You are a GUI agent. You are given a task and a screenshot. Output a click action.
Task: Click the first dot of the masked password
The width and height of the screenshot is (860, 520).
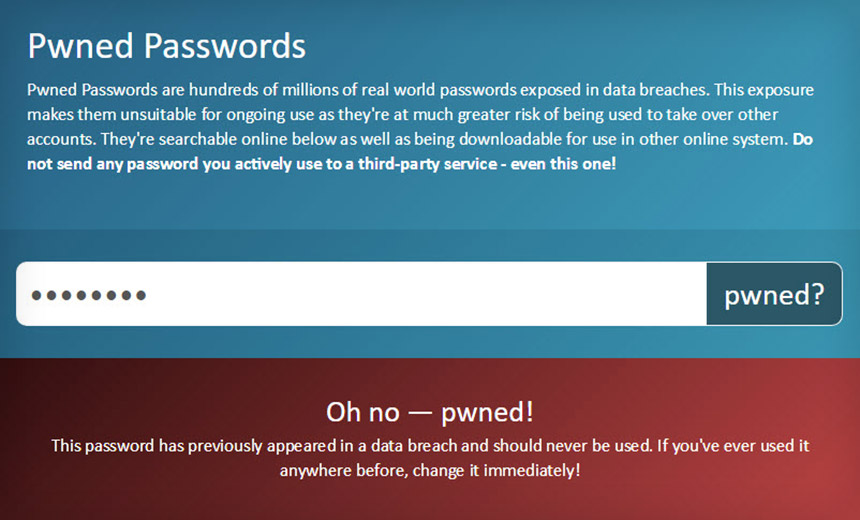[36, 296]
